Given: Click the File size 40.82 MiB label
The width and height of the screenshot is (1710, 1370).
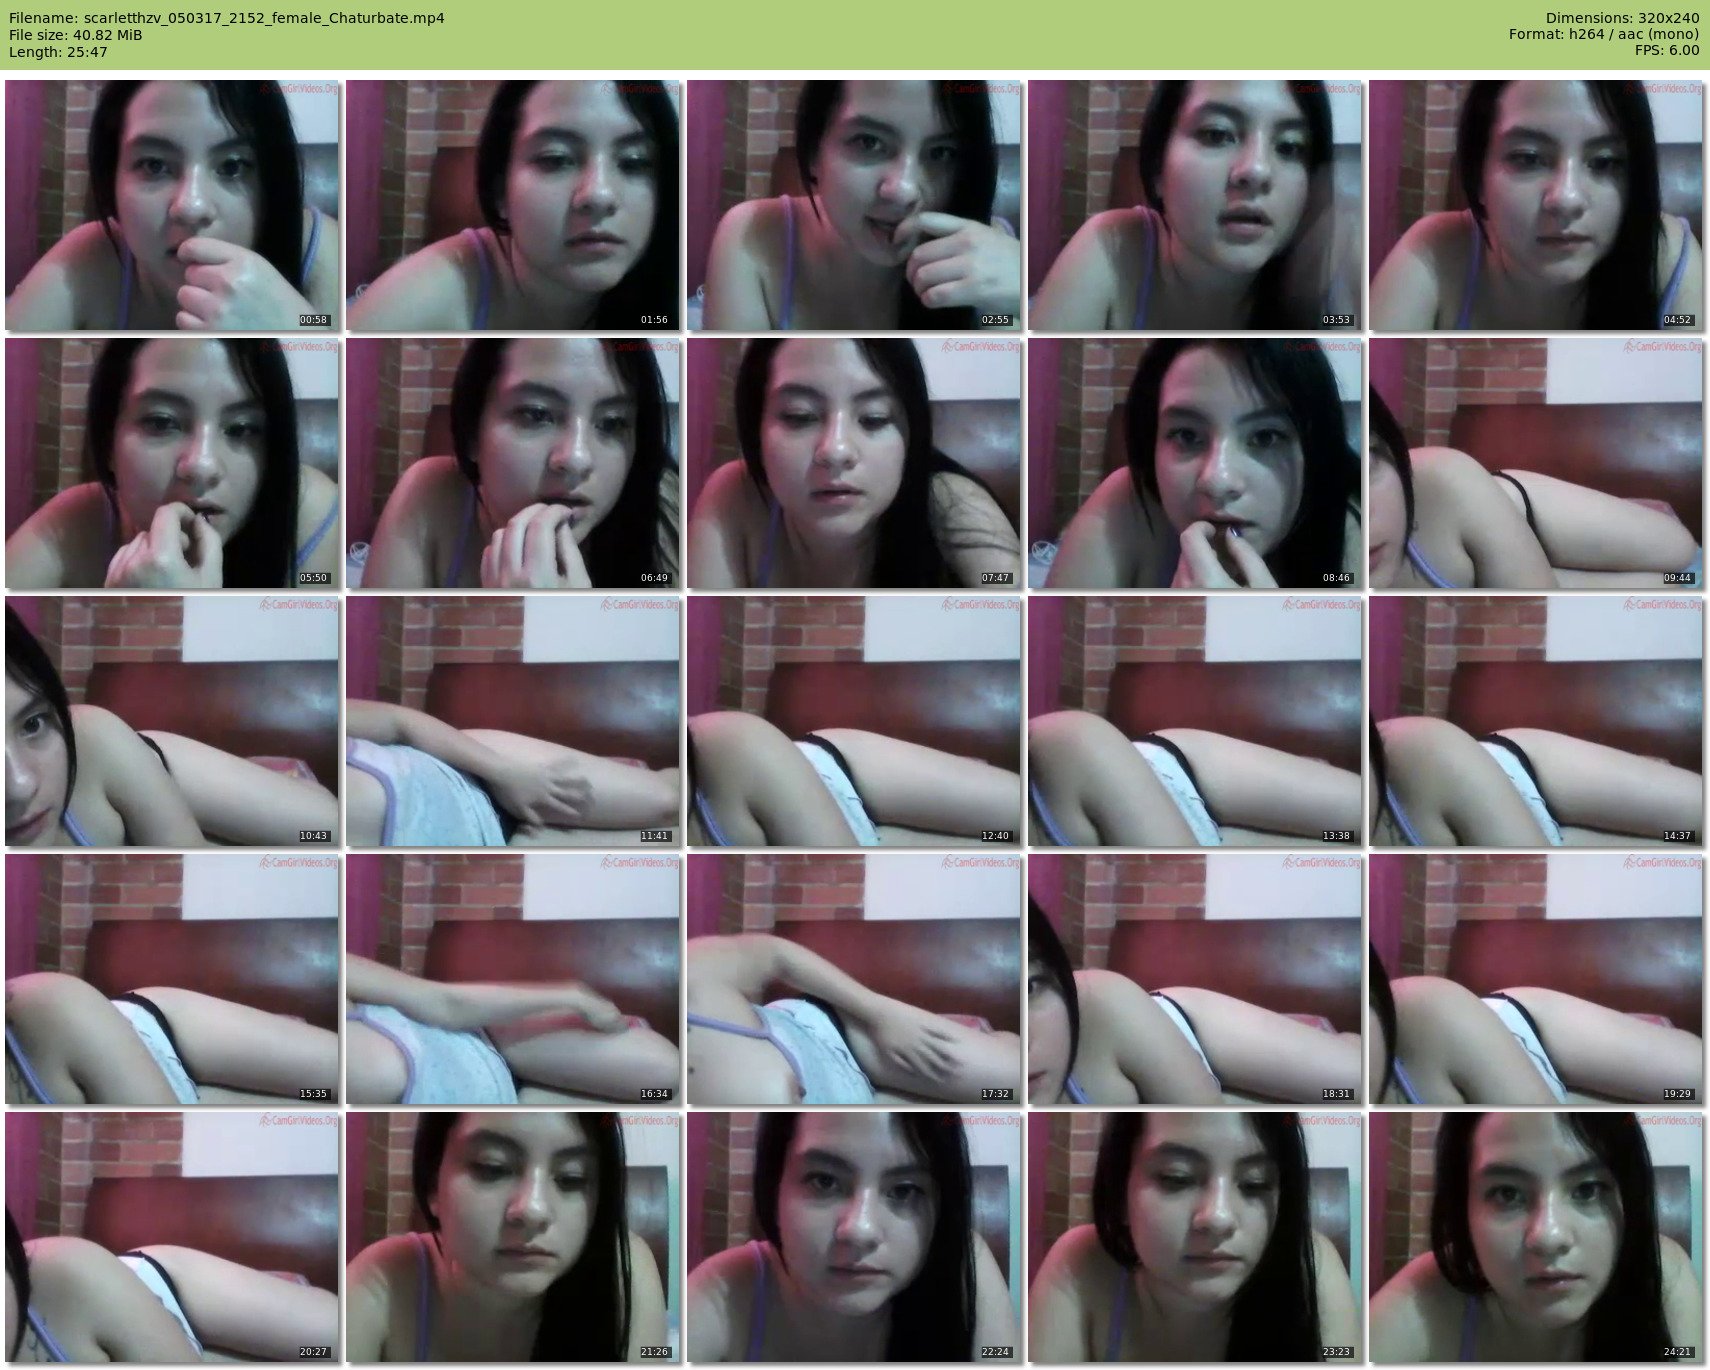Looking at the screenshot, I should pos(76,35).
